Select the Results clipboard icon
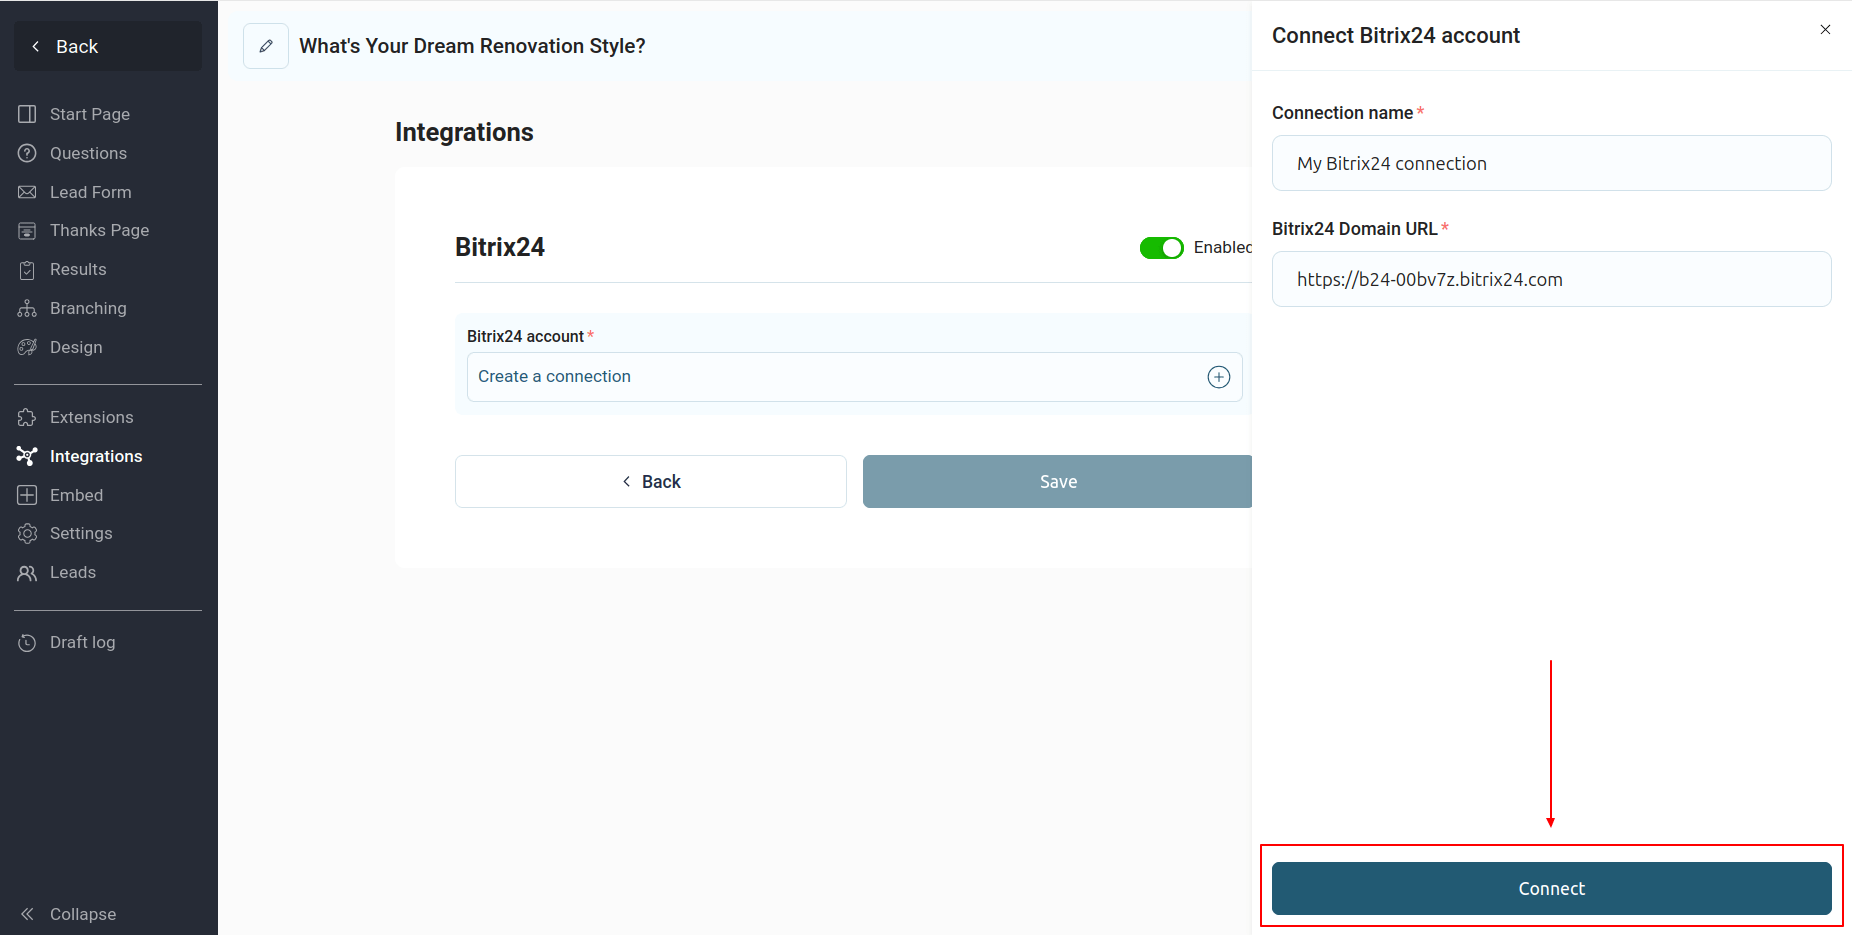Viewport: 1852px width, 935px height. (27, 270)
